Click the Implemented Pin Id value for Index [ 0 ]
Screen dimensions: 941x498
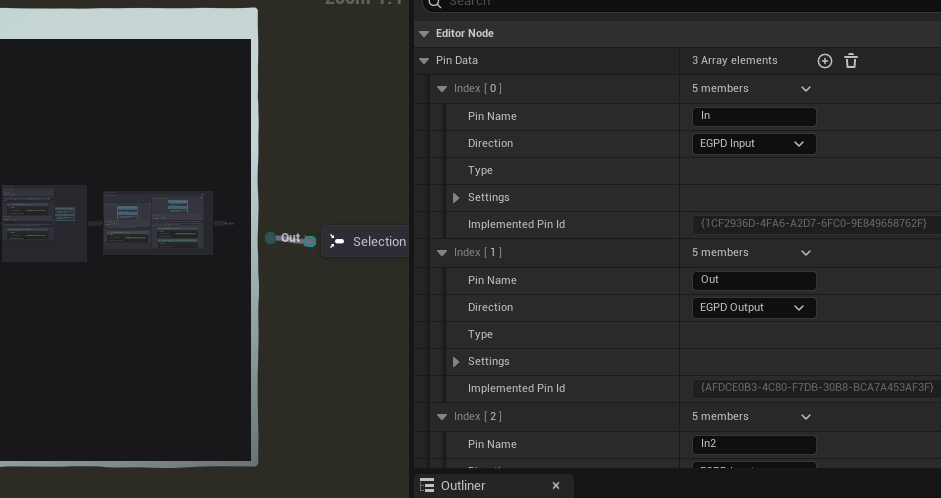point(813,224)
